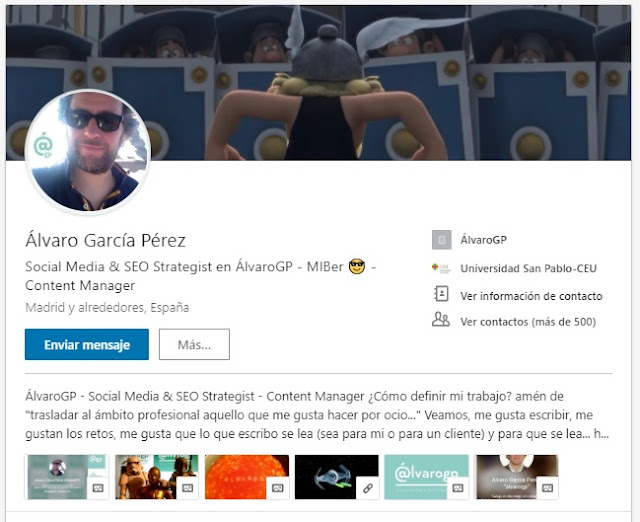Open the Star Wars stormtrooper media thumbnail

pyautogui.click(x=157, y=477)
